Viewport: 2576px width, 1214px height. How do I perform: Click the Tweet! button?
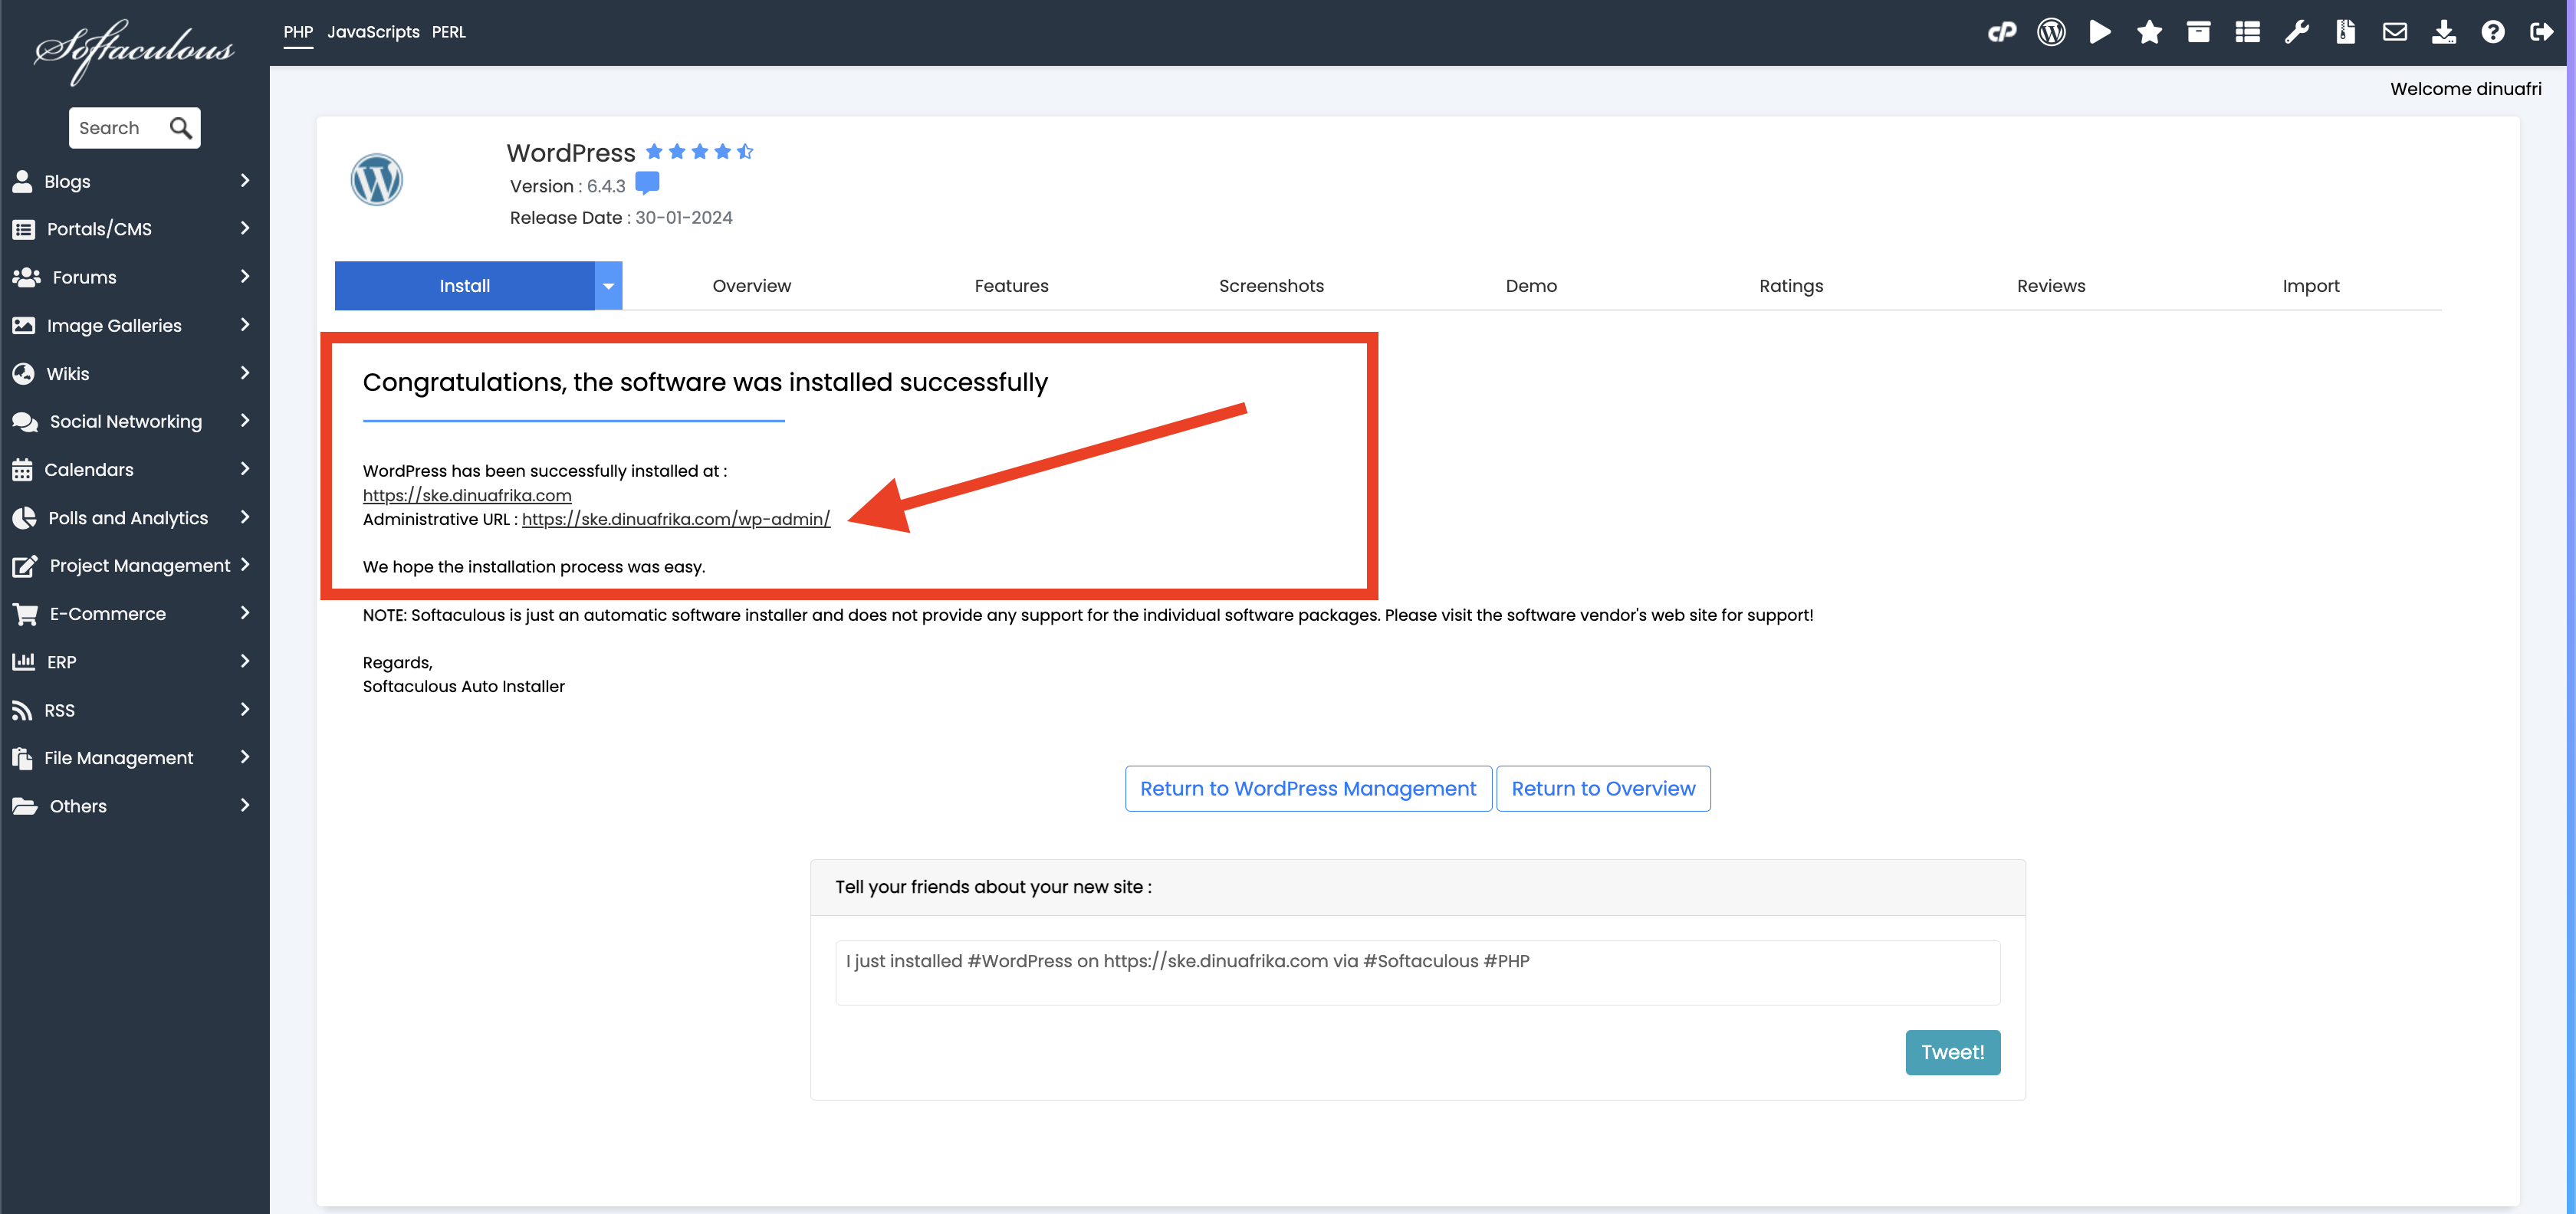tap(1952, 1053)
